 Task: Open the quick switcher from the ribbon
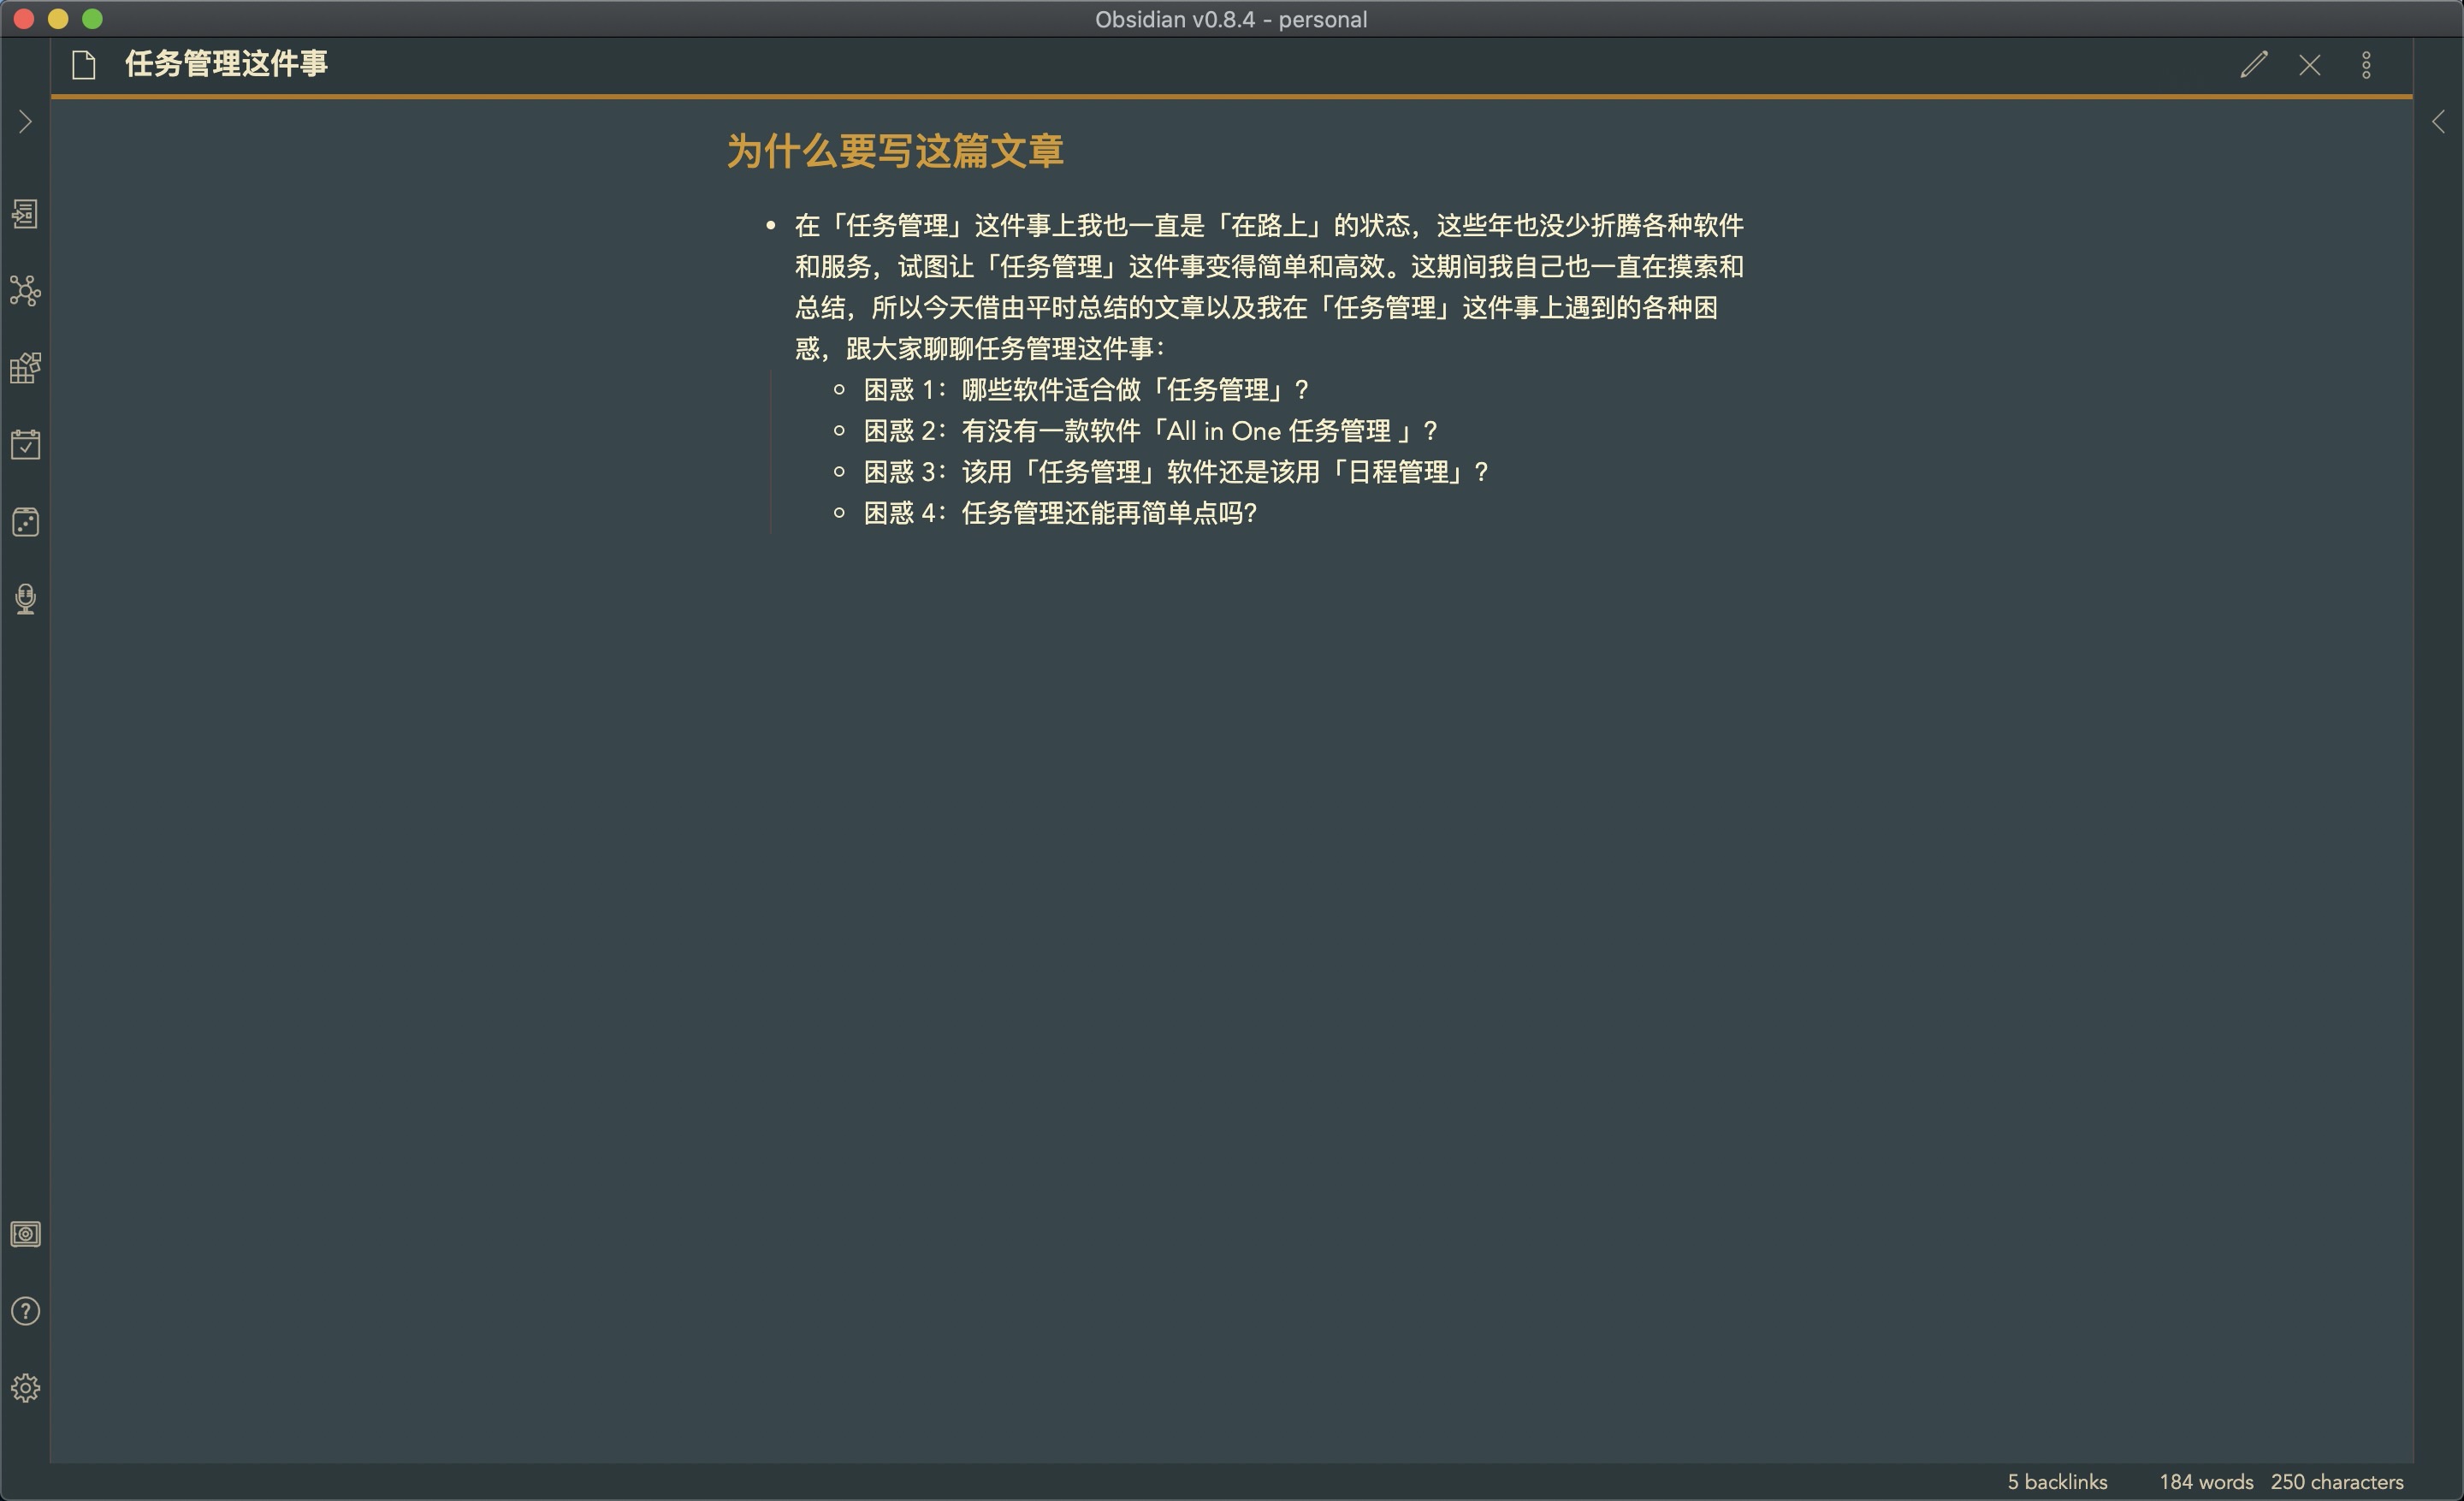point(25,213)
